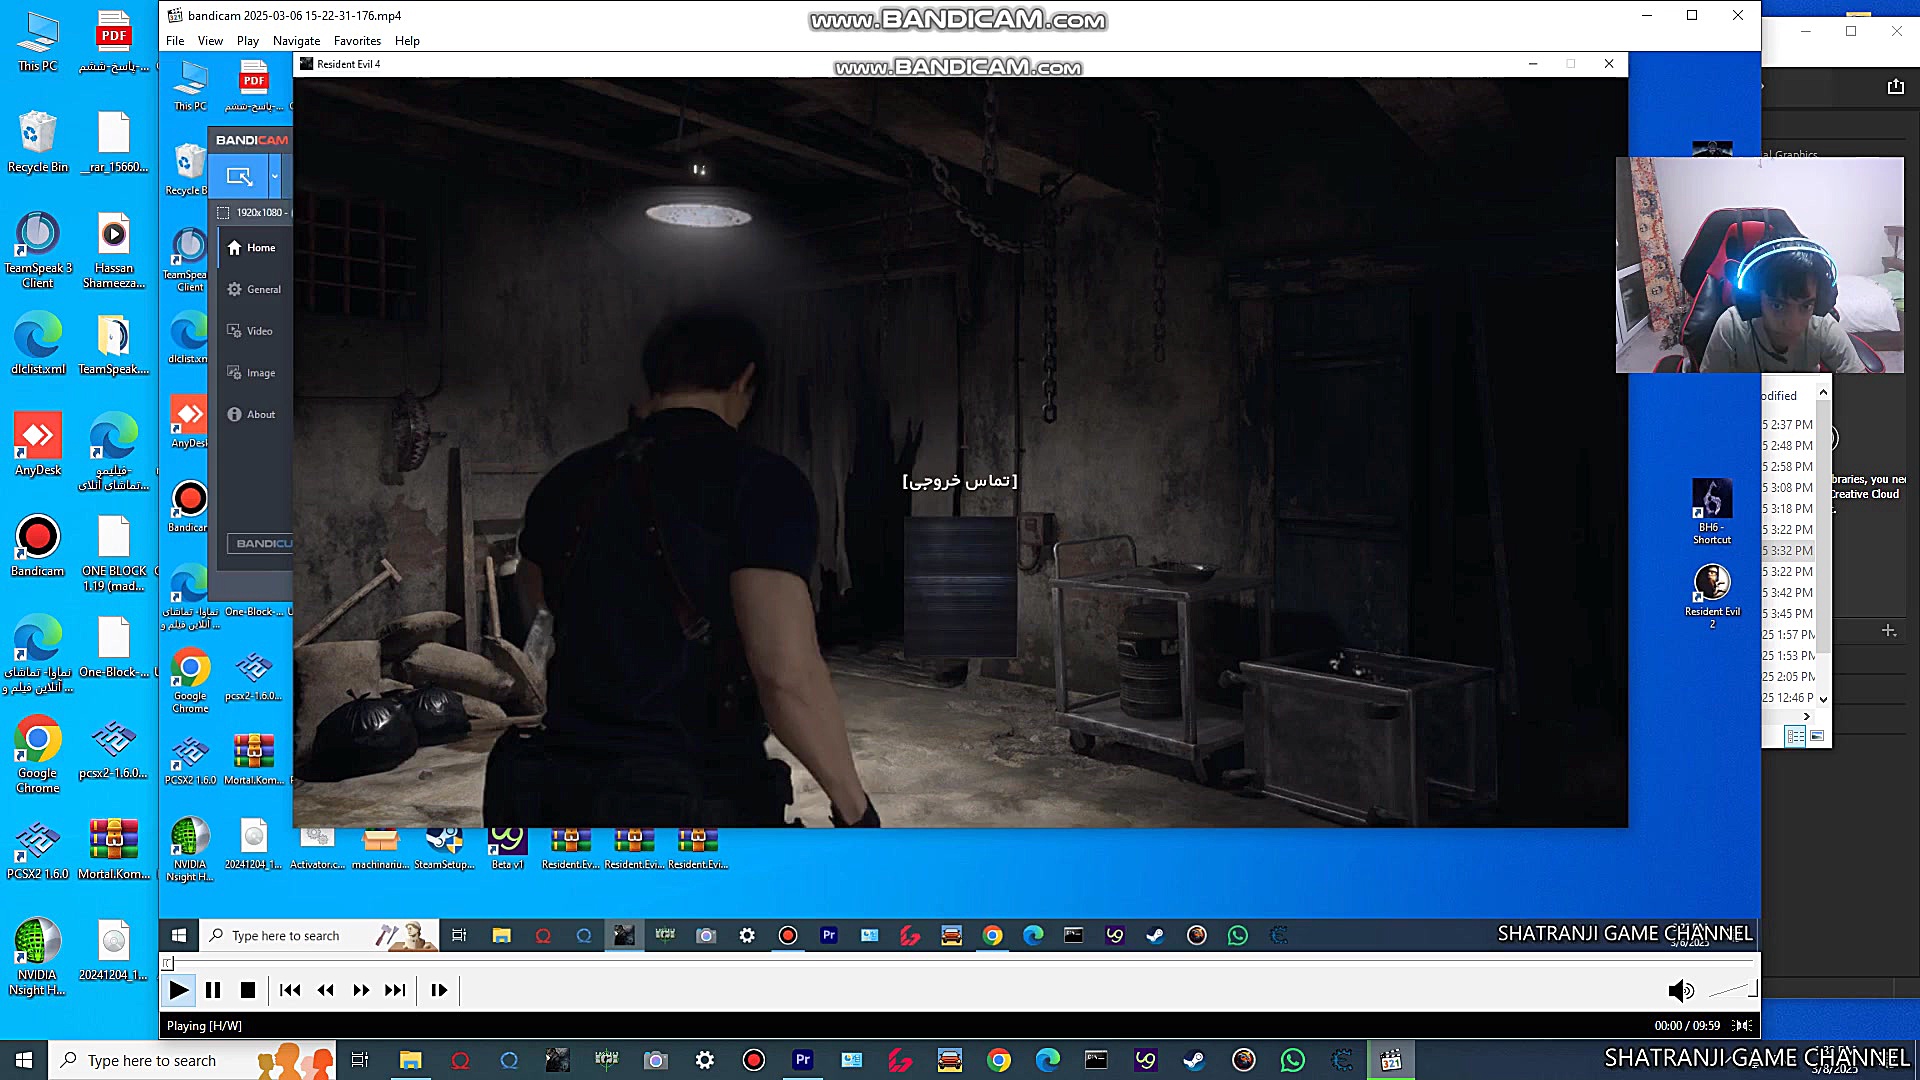The image size is (1920, 1080).
Task: Select the Hassan Shameeza media file icon
Action: 114,250
